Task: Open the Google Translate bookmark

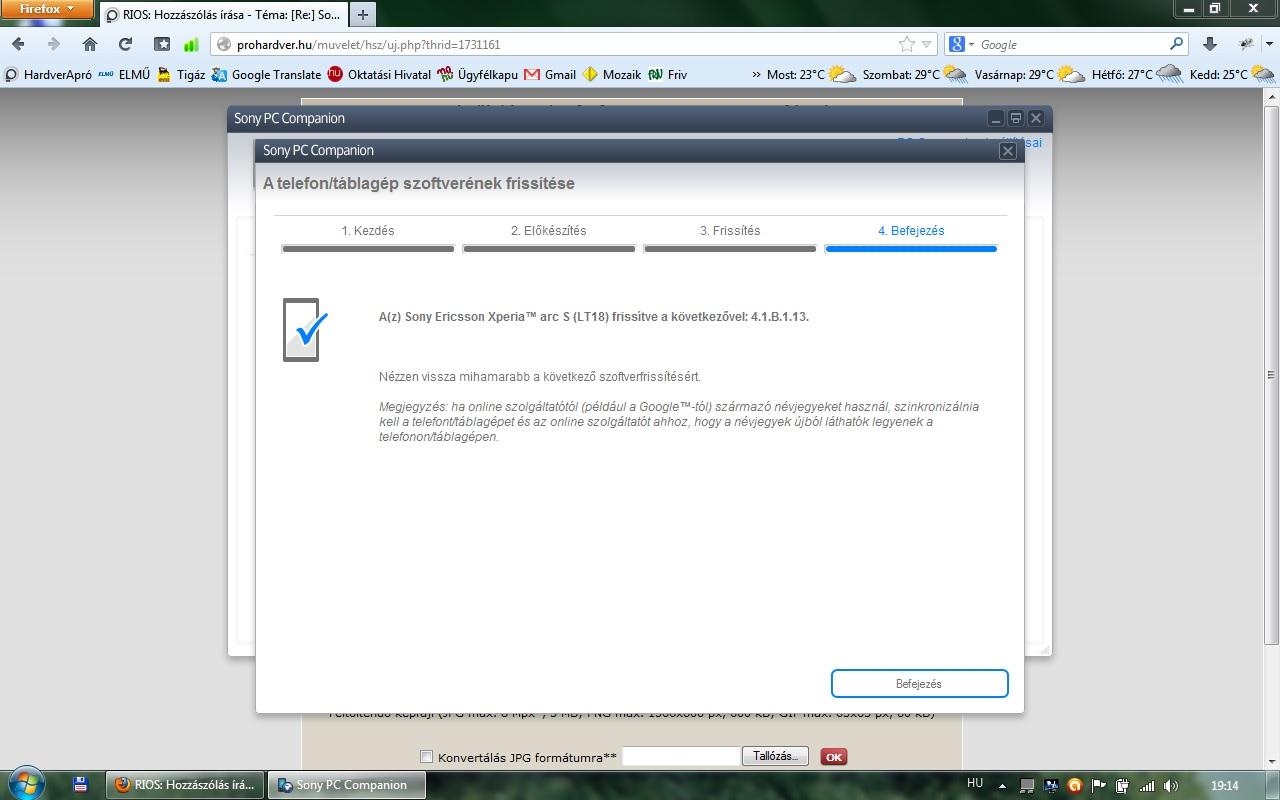Action: (267, 74)
